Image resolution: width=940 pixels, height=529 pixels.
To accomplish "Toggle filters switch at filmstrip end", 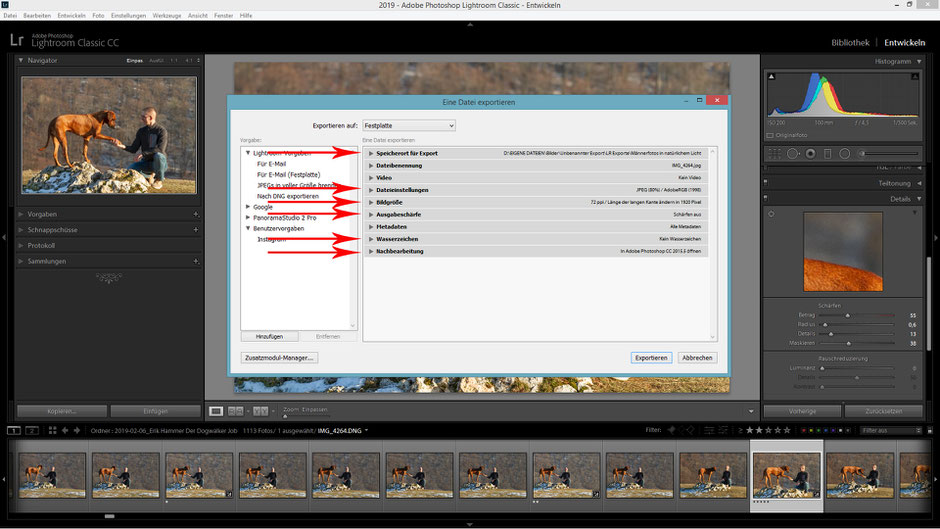I will [930, 430].
